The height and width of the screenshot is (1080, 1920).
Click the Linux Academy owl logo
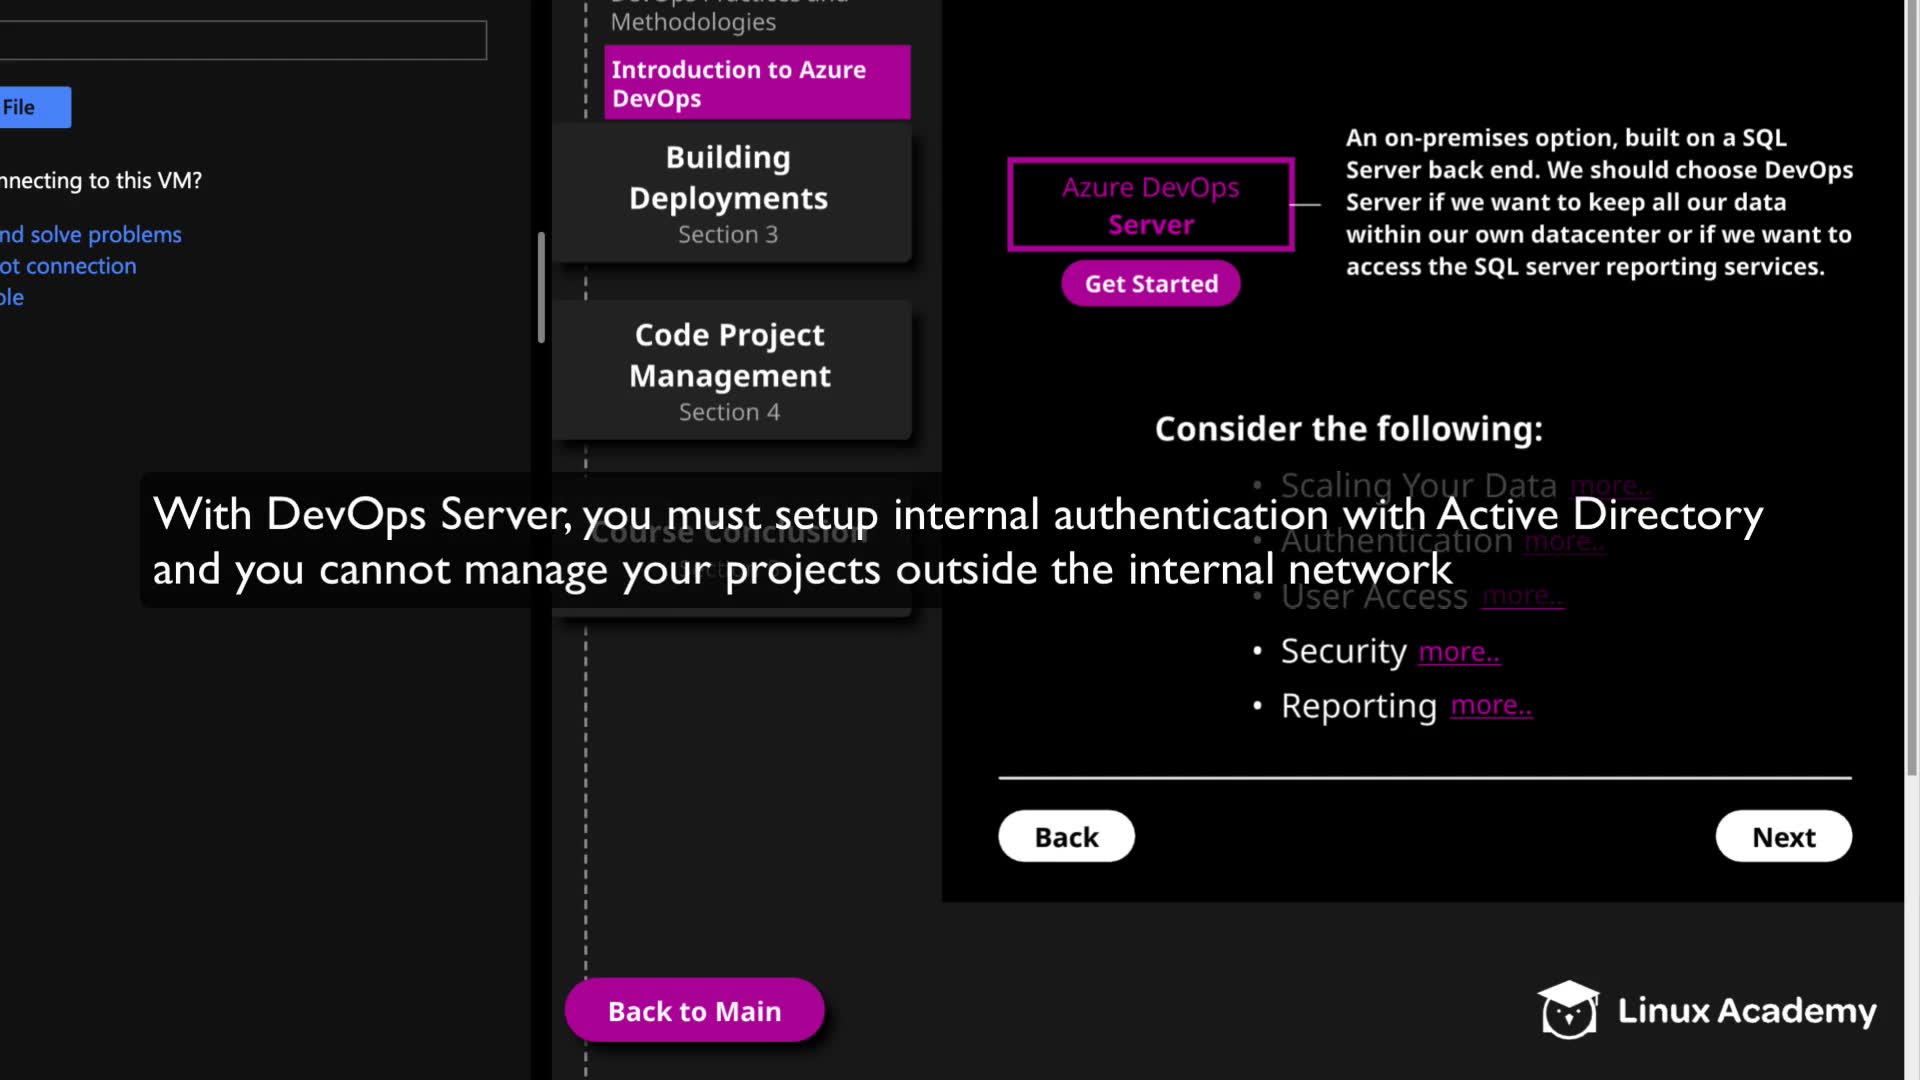click(x=1567, y=1010)
